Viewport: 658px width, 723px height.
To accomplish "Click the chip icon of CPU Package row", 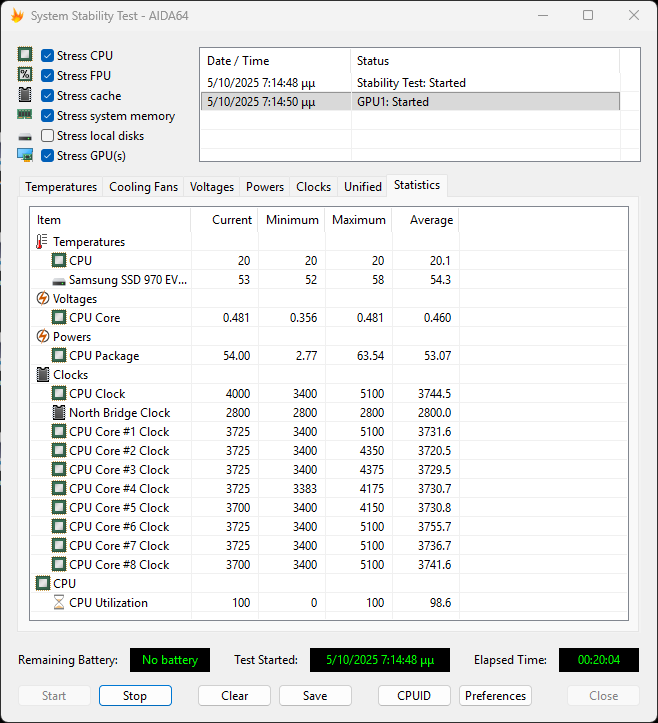I will [59, 356].
